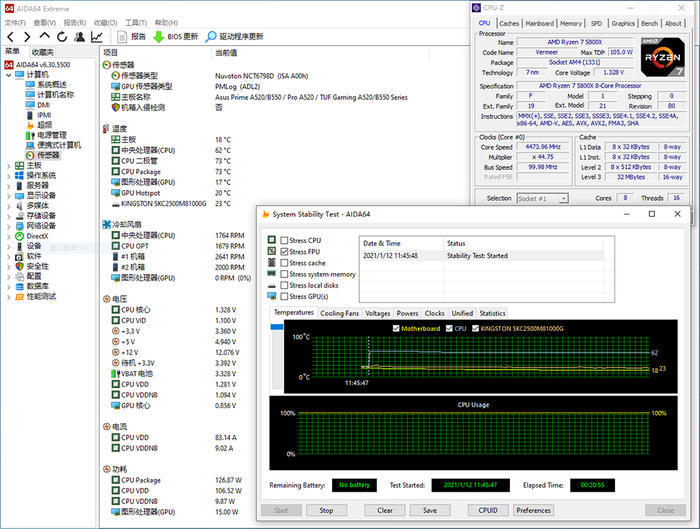Go forward with the AIDA64 forward arrow

click(x=27, y=37)
